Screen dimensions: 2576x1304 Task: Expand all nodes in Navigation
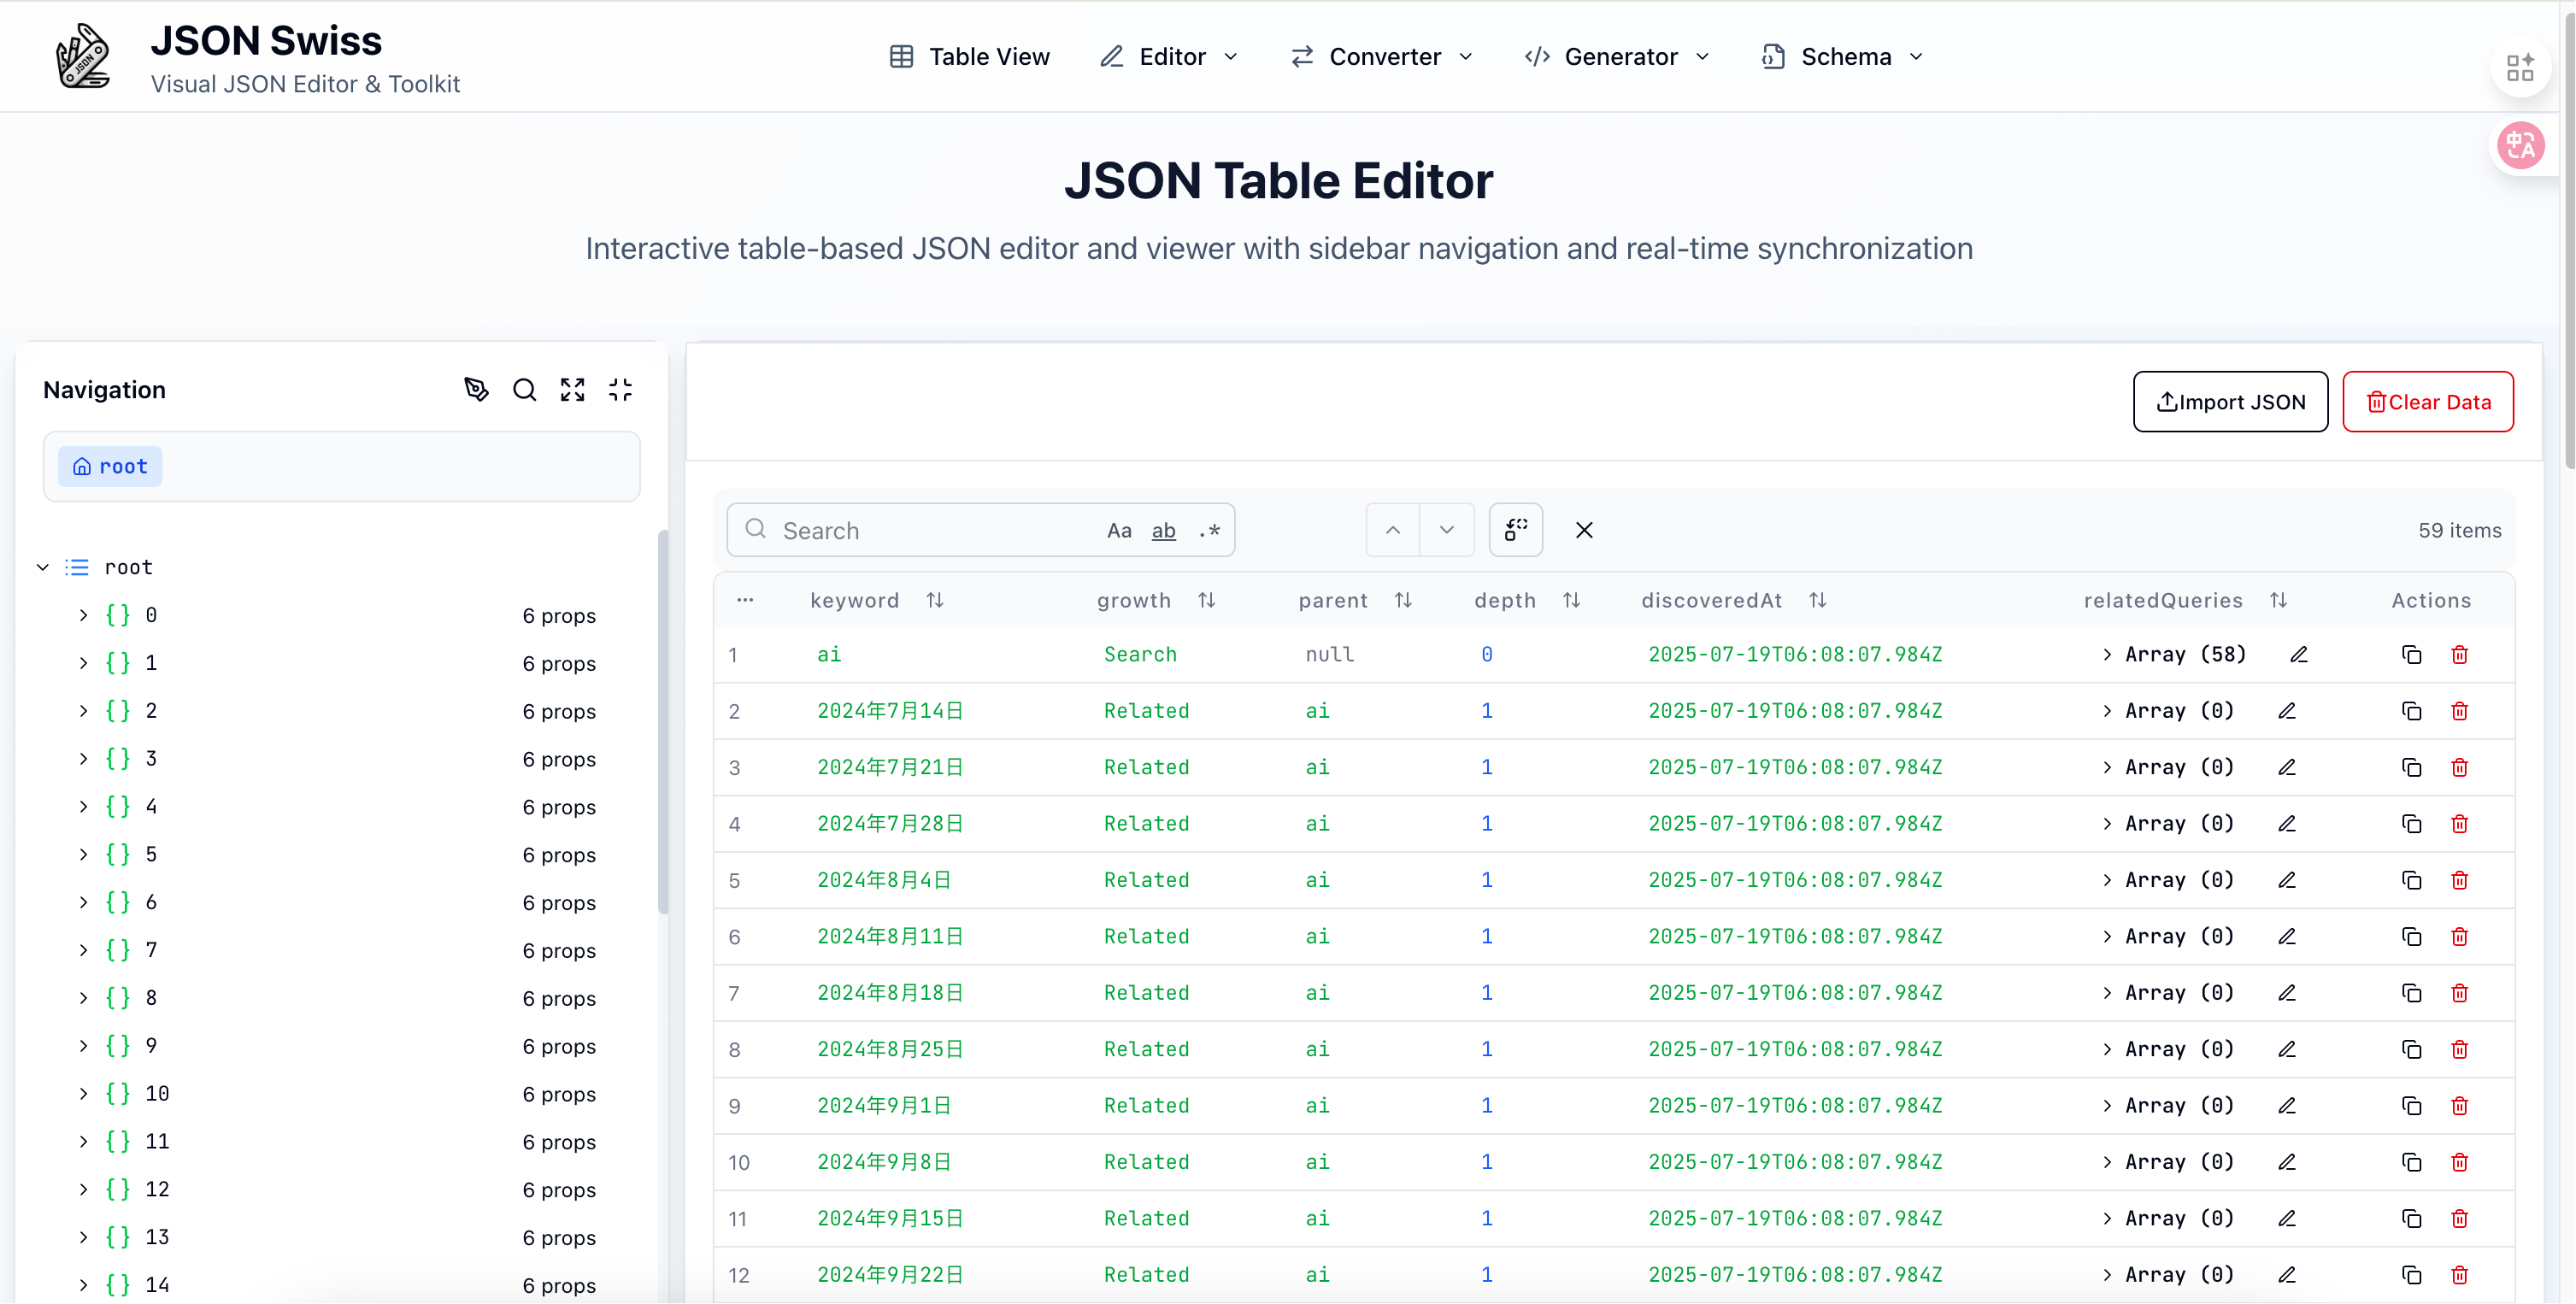(572, 390)
